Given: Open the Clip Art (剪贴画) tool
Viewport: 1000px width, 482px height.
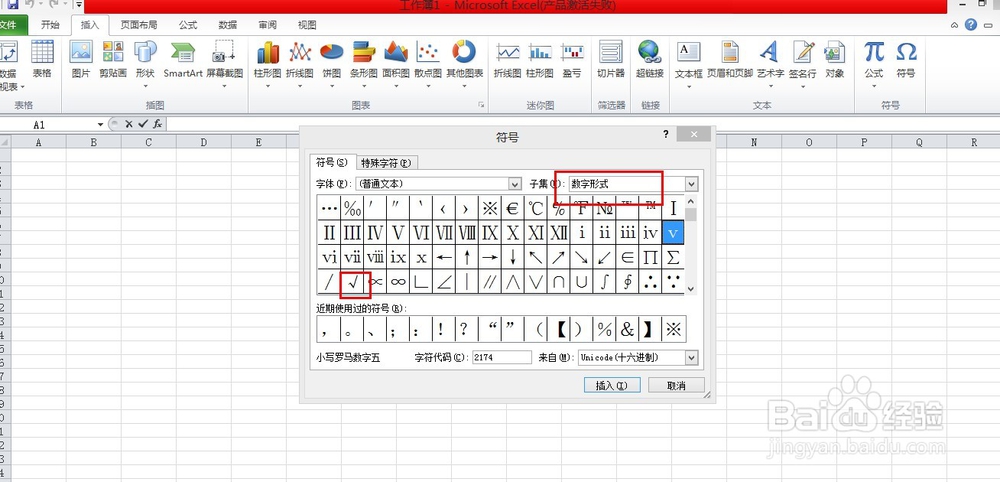Looking at the screenshot, I should pos(113,59).
